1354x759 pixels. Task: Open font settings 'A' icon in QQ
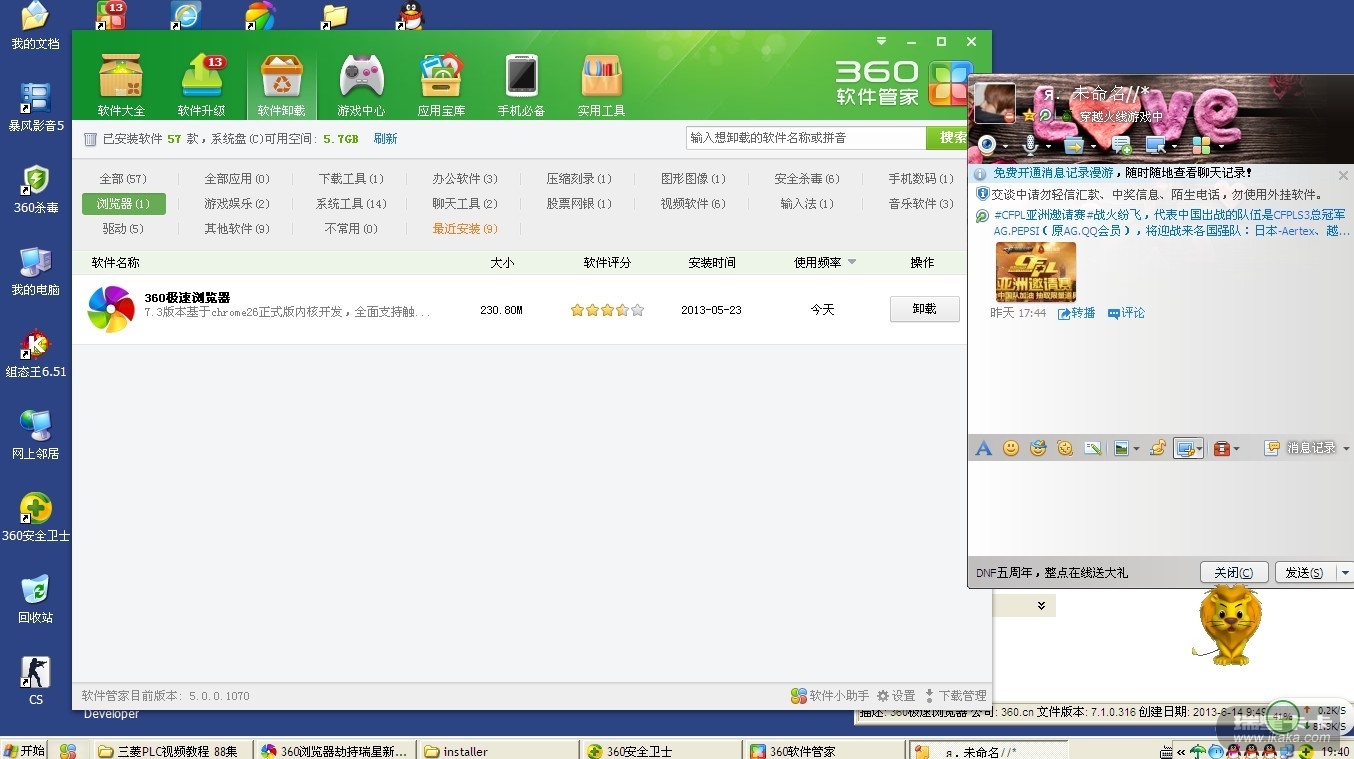click(984, 448)
